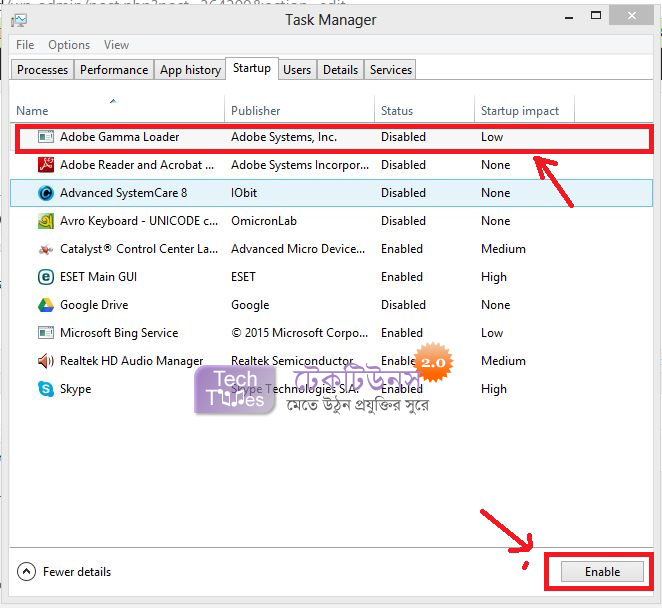Close the Task Manager window
The height and width of the screenshot is (608, 662).
point(632,16)
